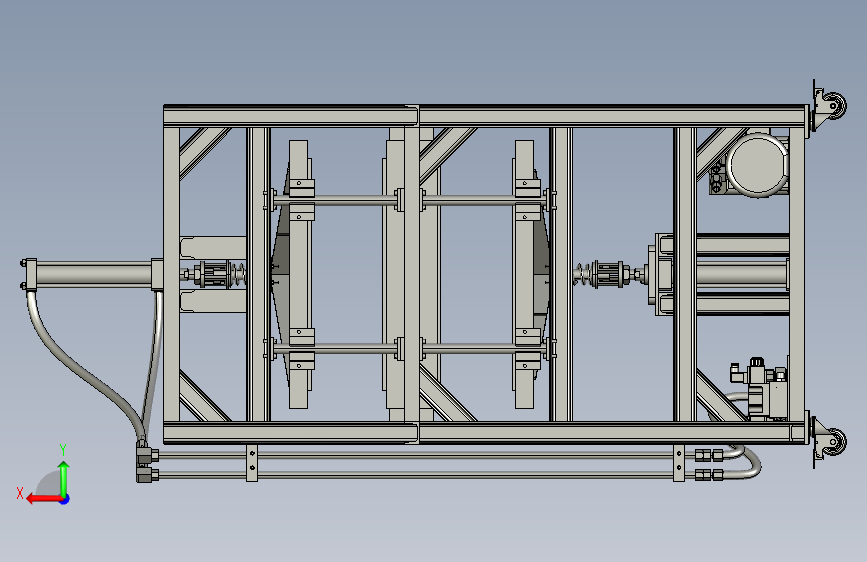Select the round electric motor in the model
The width and height of the screenshot is (867, 562).
click(758, 164)
